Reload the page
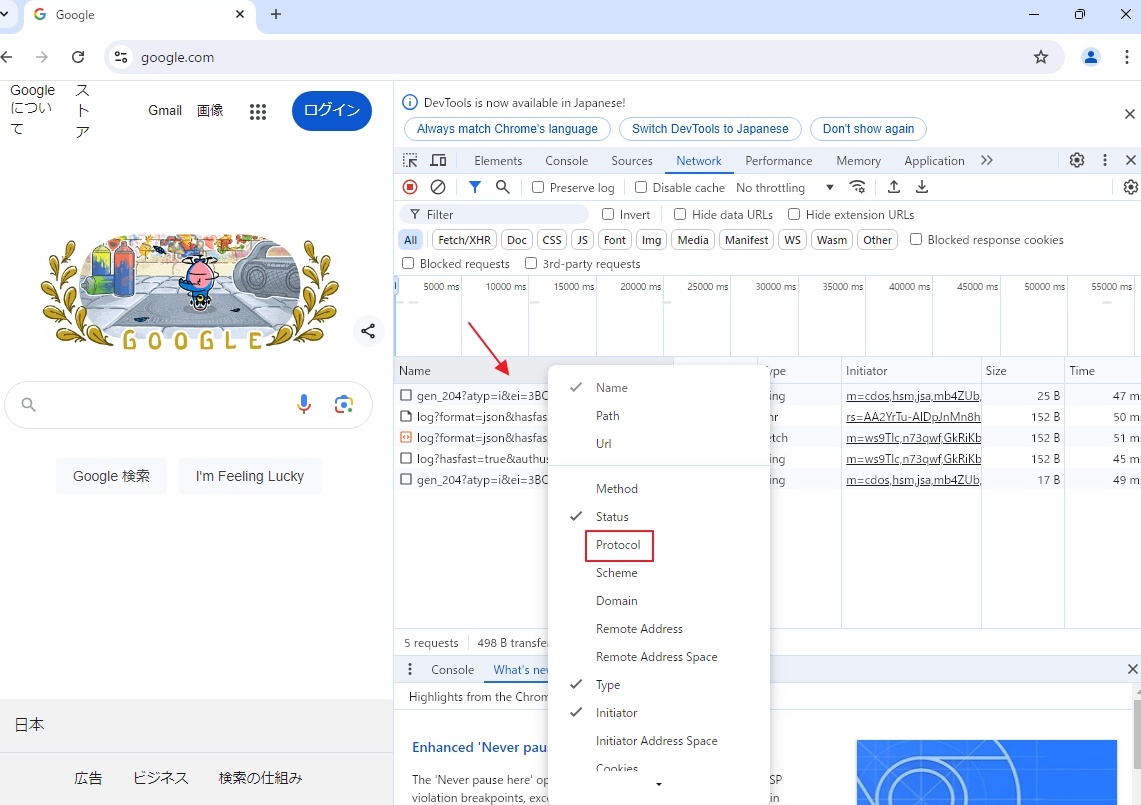Screen dimensions: 1141x805 coord(78,57)
